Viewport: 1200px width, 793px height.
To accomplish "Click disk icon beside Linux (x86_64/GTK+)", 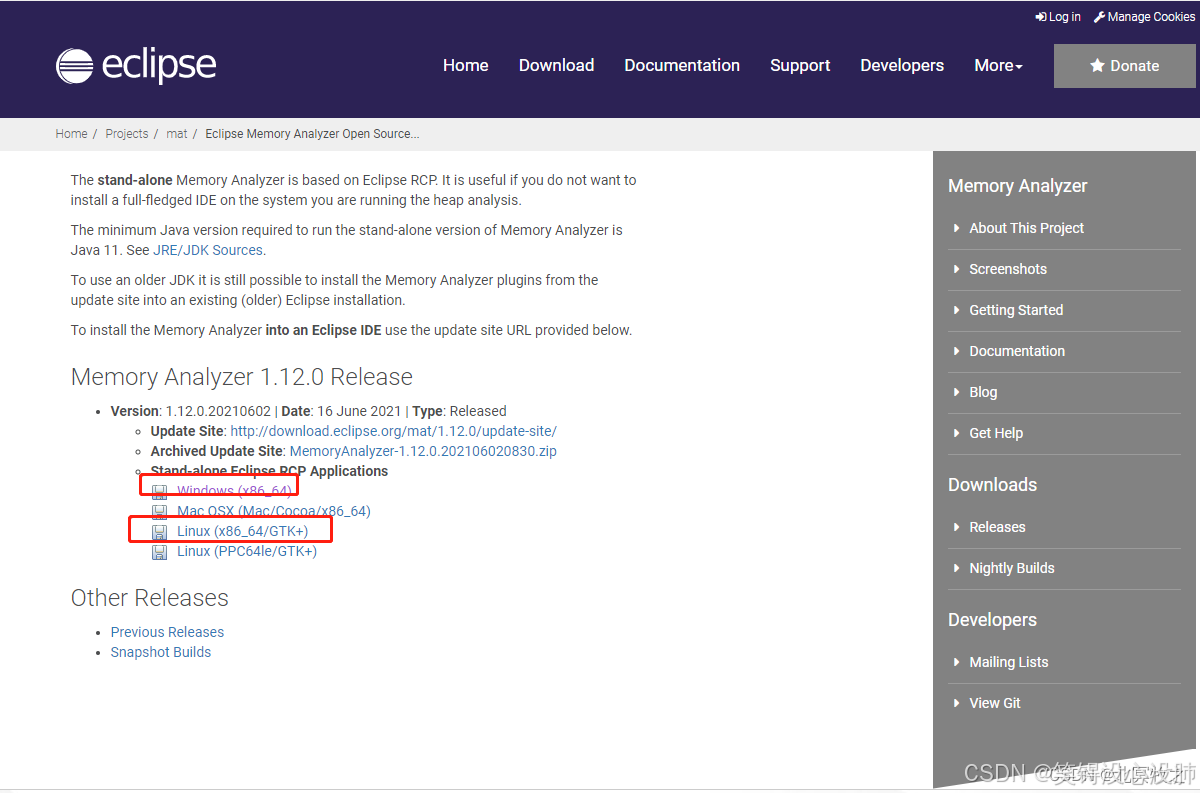I will (x=160, y=531).
